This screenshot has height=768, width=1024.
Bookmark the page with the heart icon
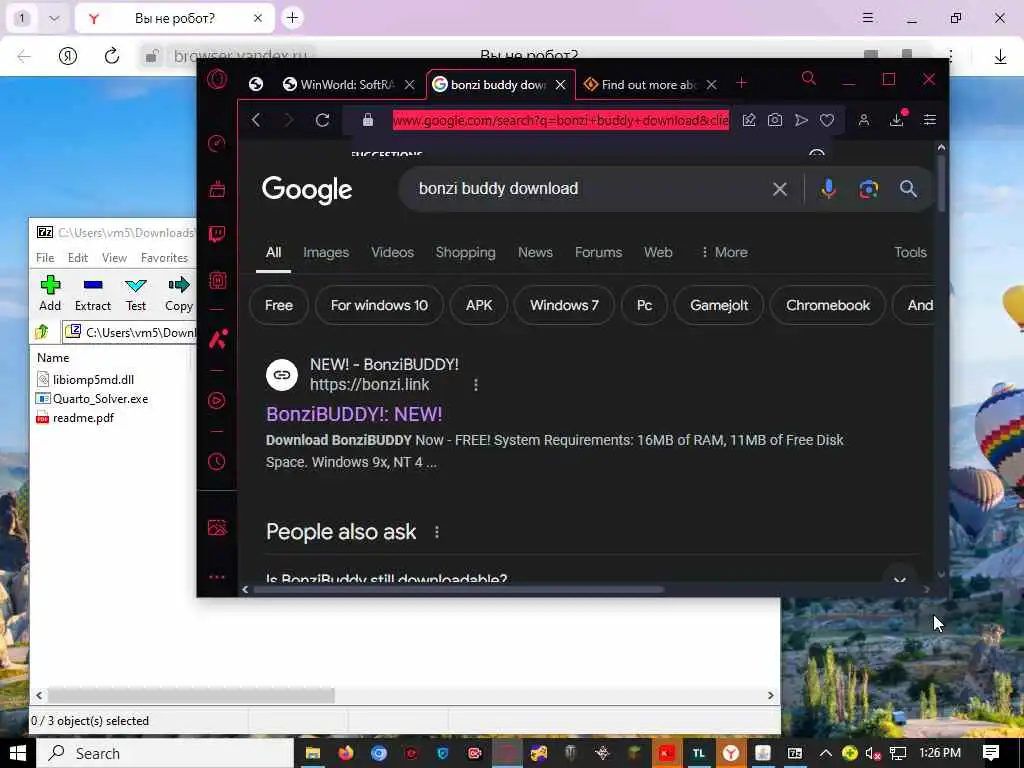coord(827,120)
